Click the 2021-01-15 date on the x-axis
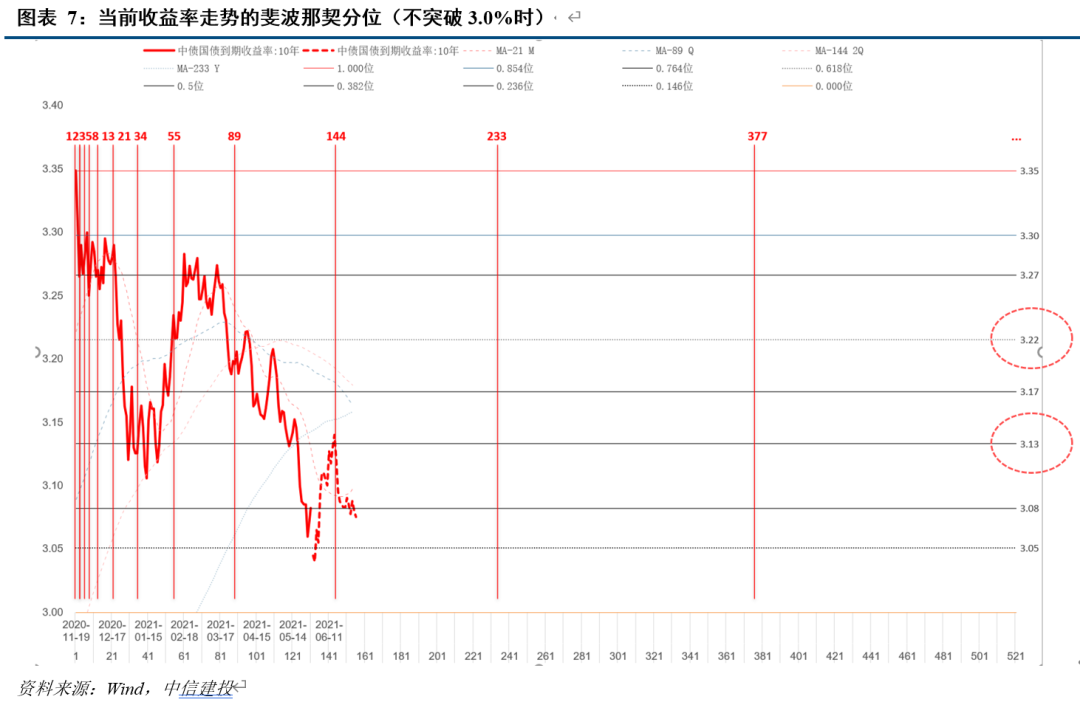This screenshot has width=1080, height=705. pyautogui.click(x=148, y=631)
